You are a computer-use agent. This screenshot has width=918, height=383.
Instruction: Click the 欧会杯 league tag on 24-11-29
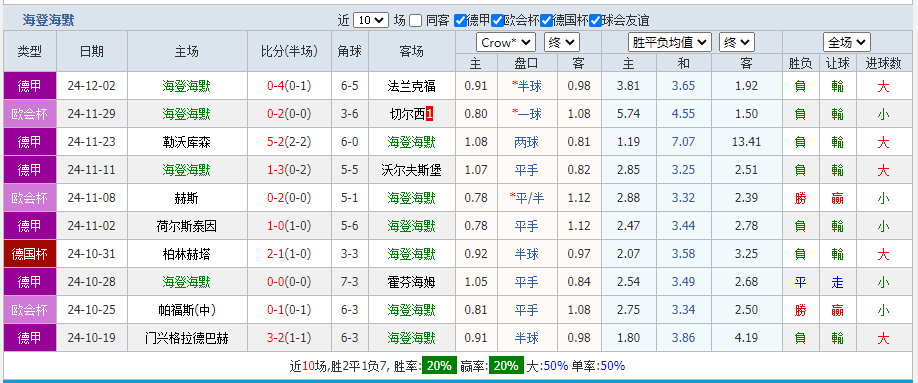click(30, 114)
